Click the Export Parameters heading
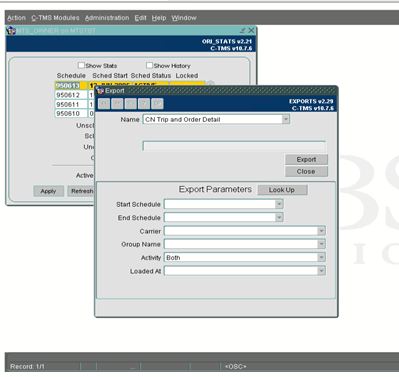399x377 pixels. tap(215, 189)
